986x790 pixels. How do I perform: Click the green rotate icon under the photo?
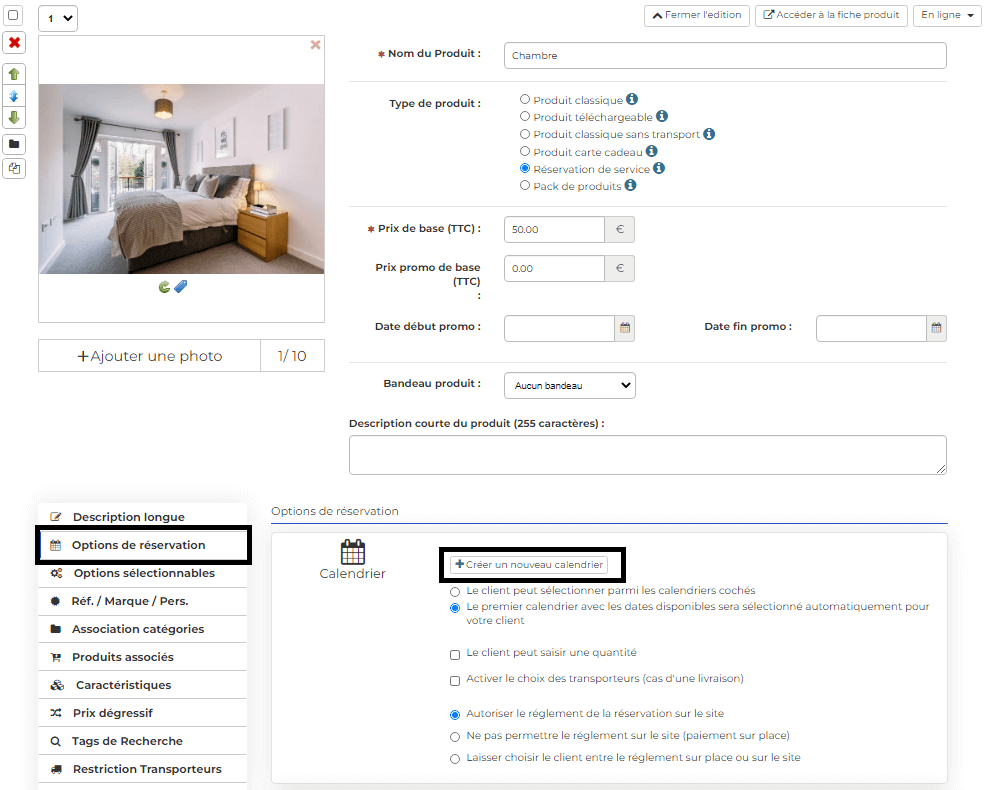click(x=164, y=287)
